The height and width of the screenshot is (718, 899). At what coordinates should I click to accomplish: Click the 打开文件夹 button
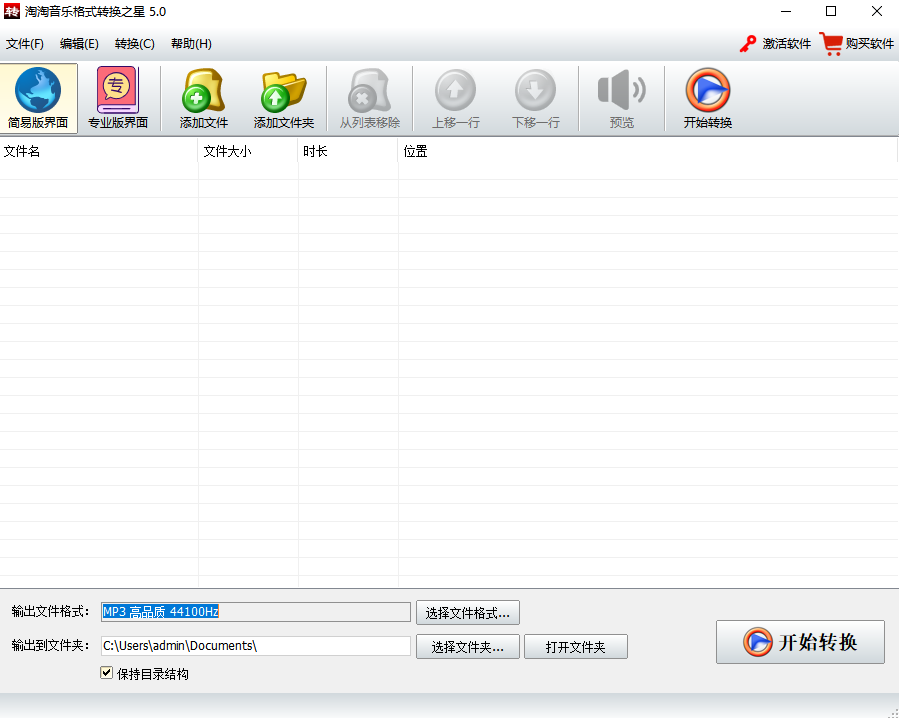576,646
